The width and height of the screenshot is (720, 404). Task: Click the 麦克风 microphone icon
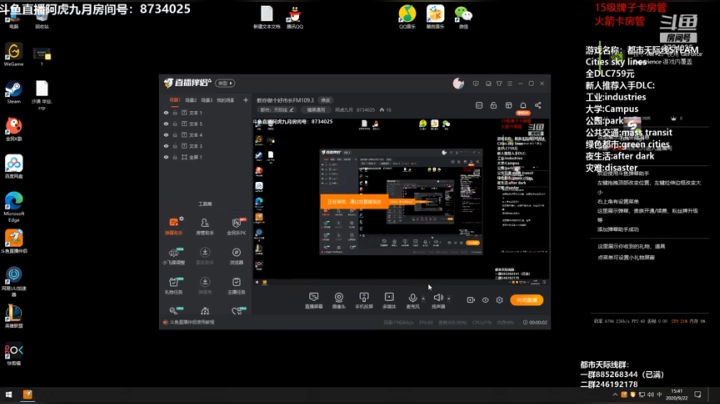click(x=412, y=300)
